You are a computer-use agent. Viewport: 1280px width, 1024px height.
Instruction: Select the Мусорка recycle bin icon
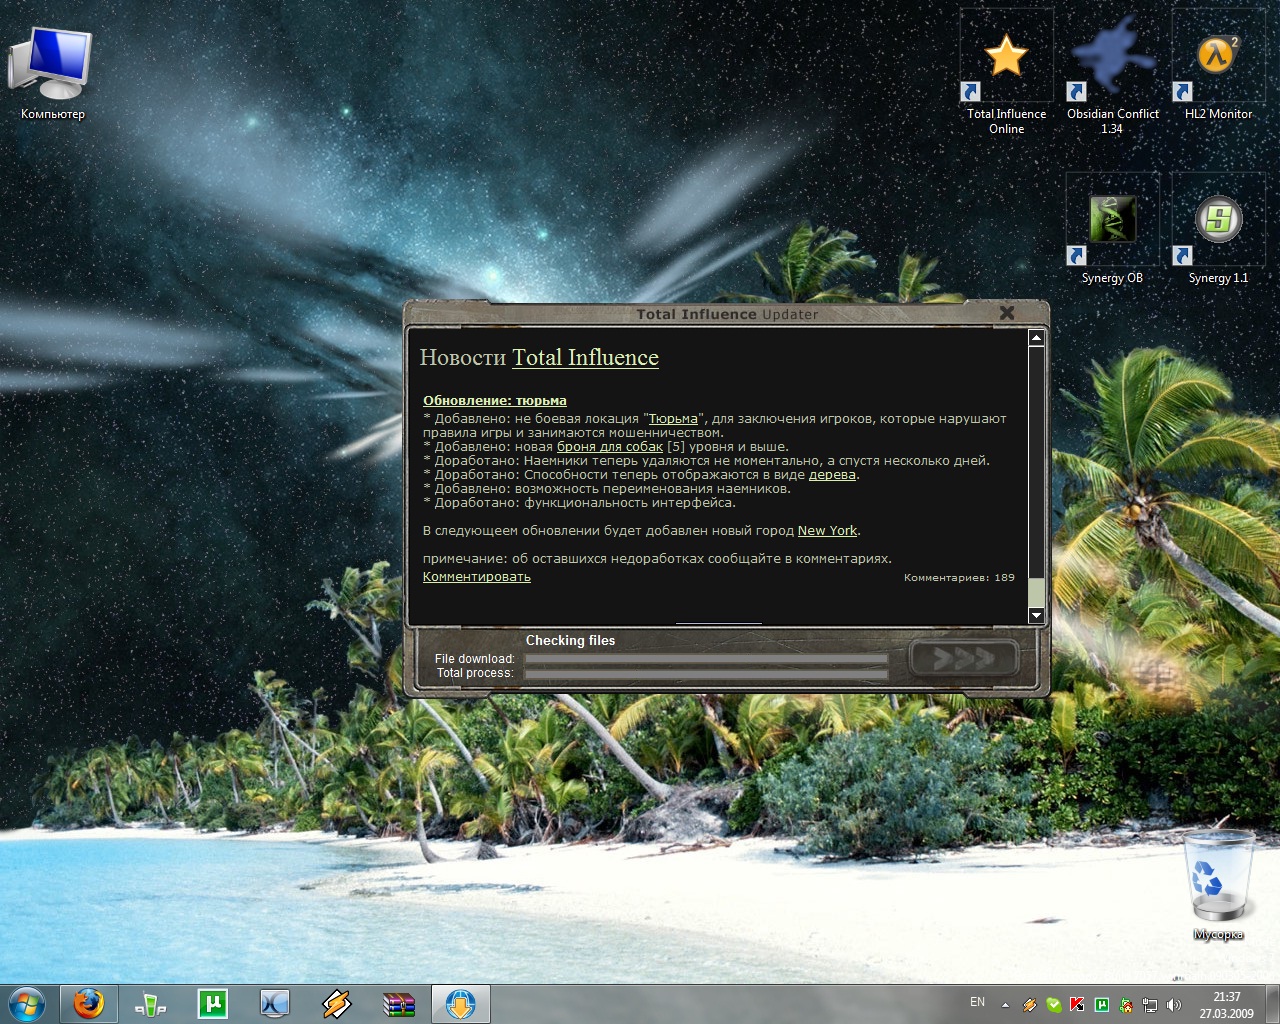(x=1218, y=886)
